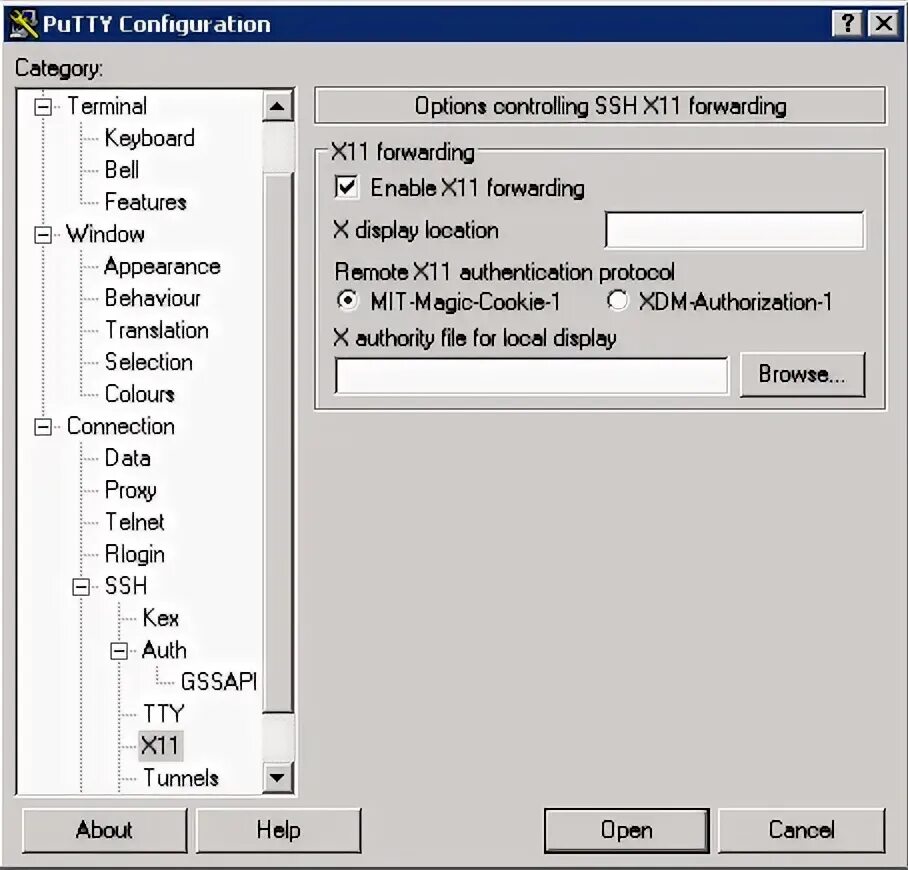Click category tree scroll up arrow
Screen dimensions: 908x870
click(x=277, y=106)
